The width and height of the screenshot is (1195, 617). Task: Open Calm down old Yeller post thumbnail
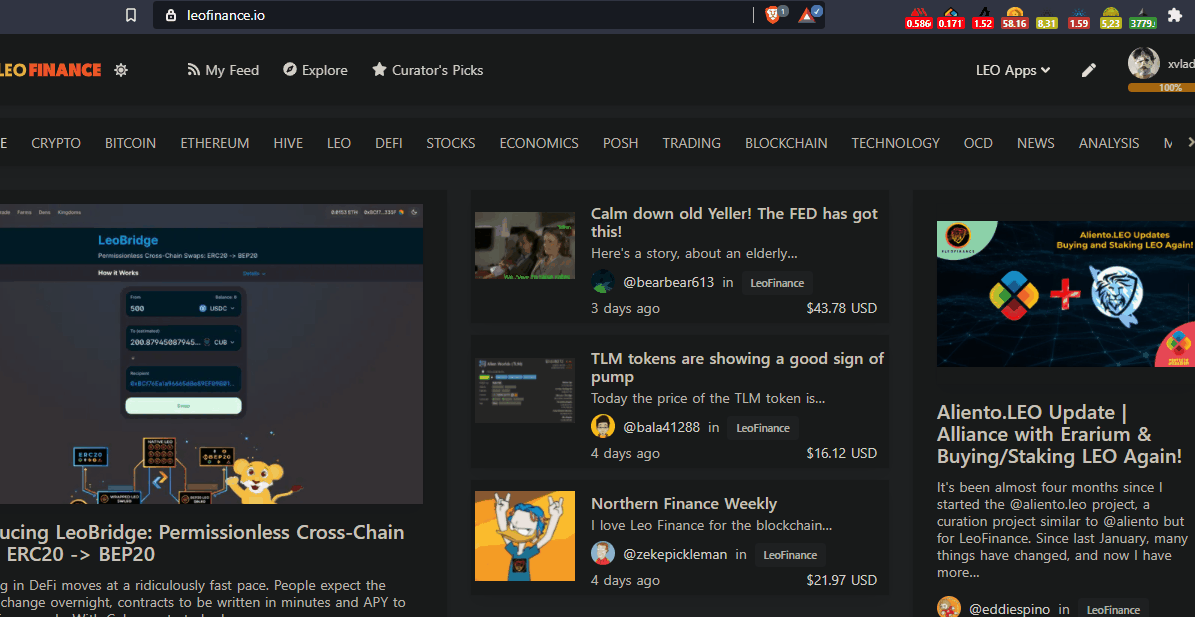[524, 245]
